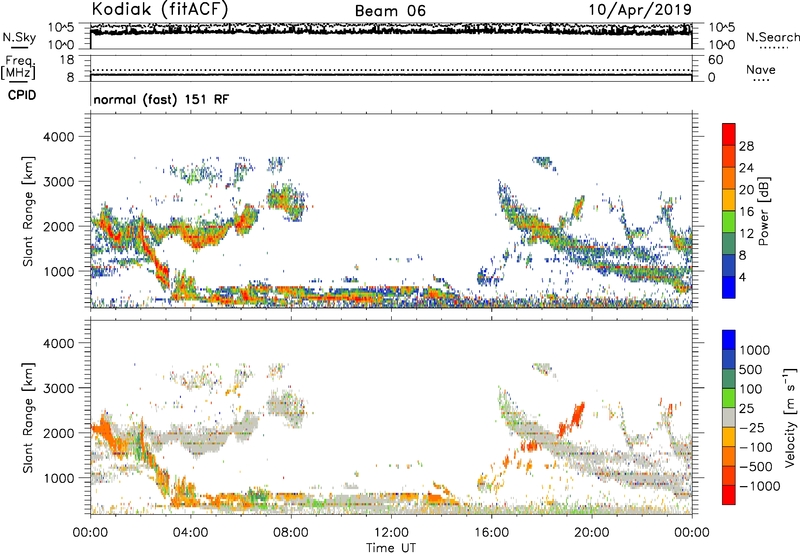Viewport: 800px width, 554px height.
Task: Click the '04:00' time axis tick label
Action: point(190,533)
